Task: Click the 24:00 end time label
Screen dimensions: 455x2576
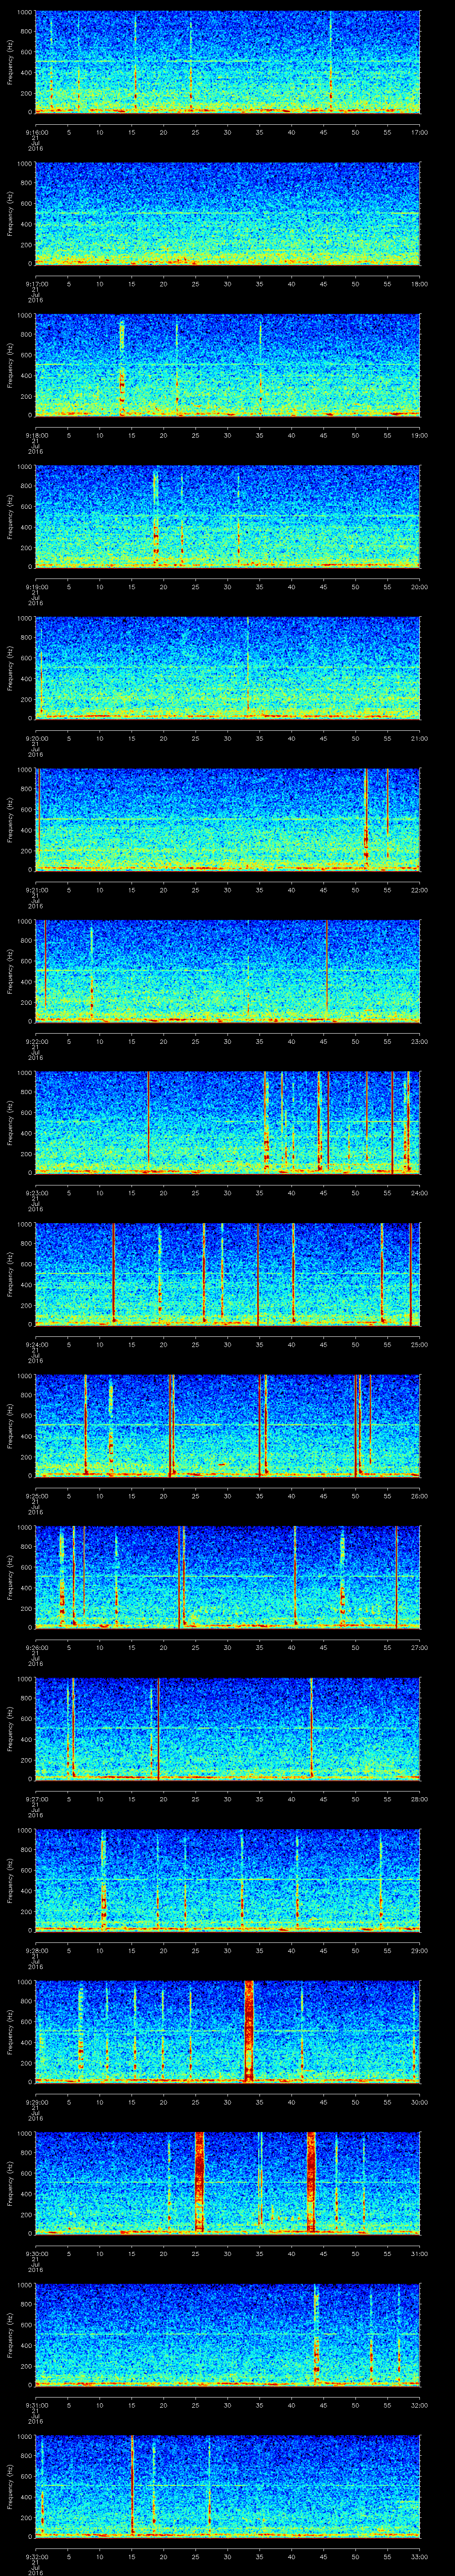Action: (419, 1193)
